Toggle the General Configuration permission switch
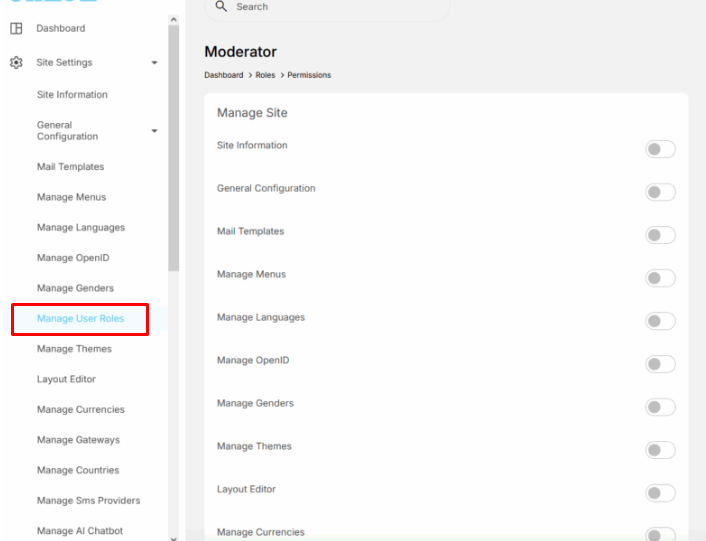This screenshot has height=541, width=706. pos(660,192)
